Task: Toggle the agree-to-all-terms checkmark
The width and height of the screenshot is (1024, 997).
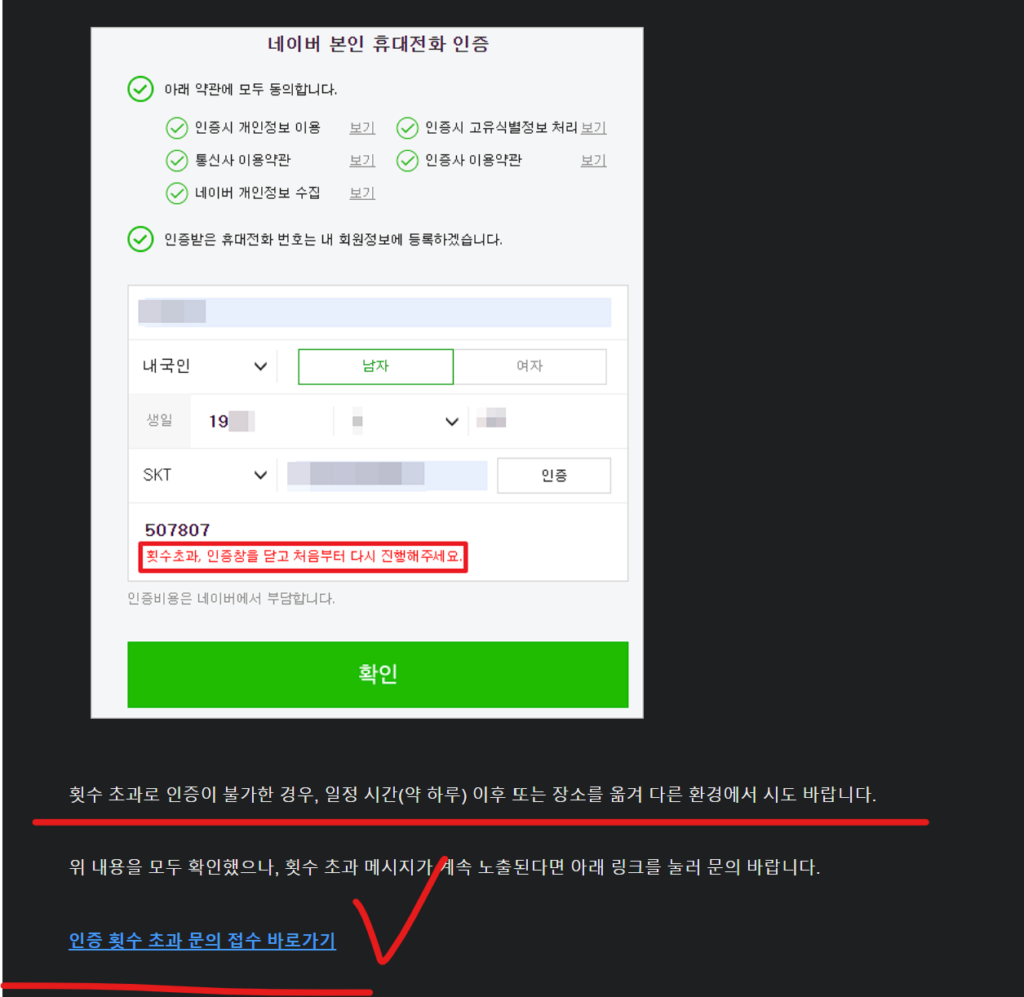Action: tap(140, 89)
